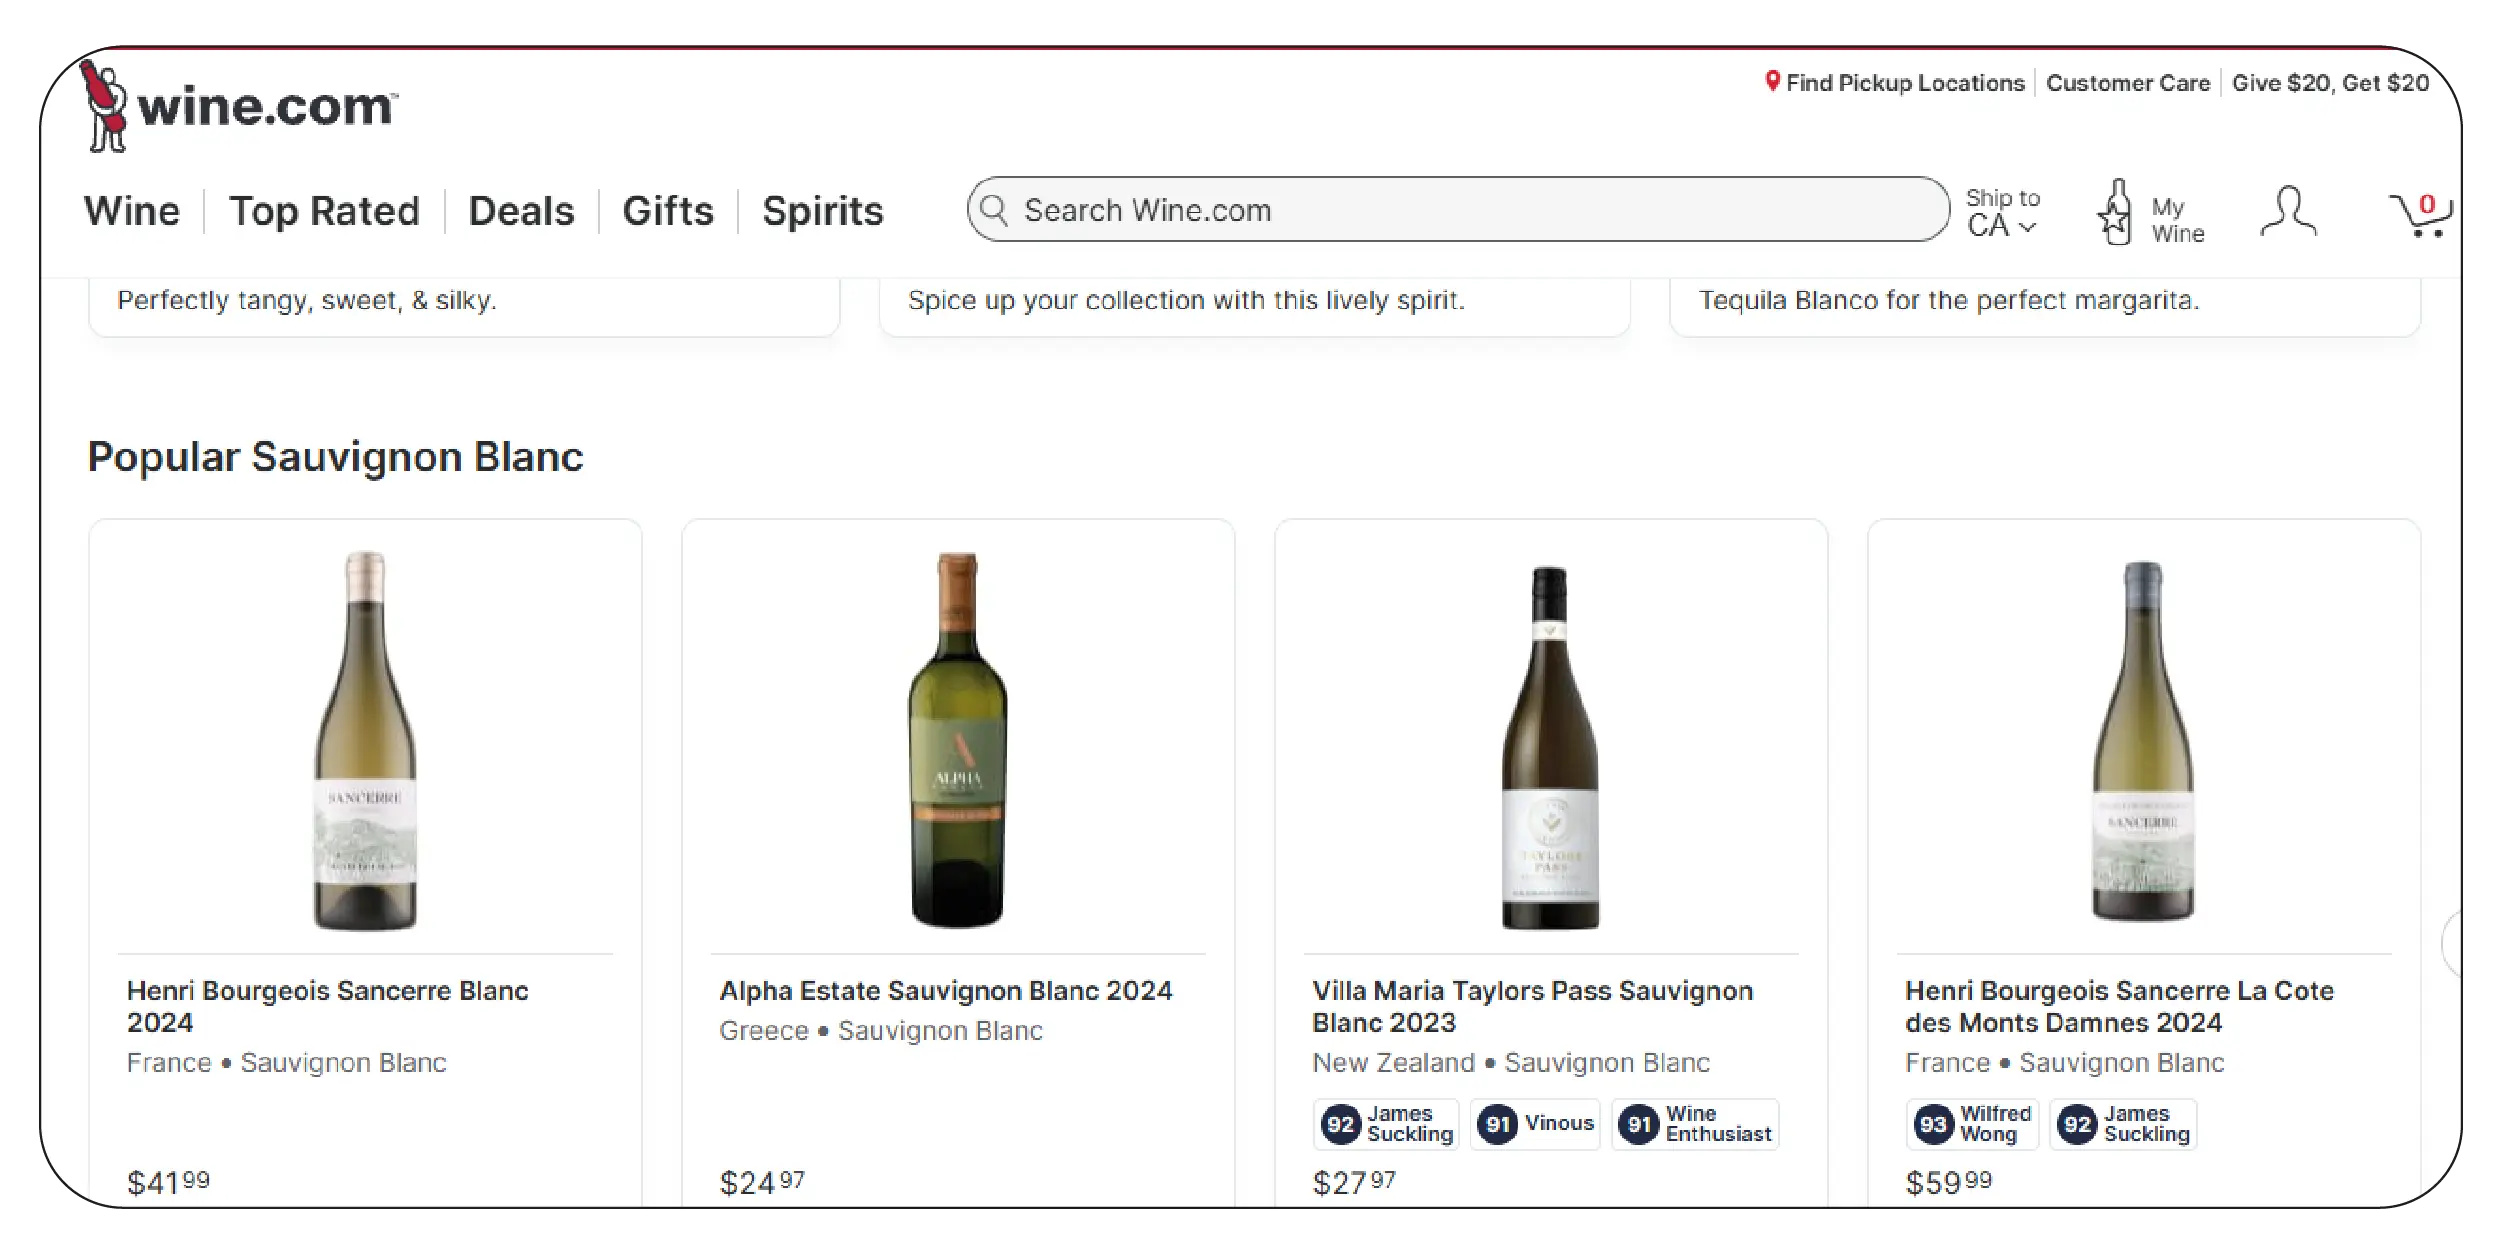The image size is (2497, 1240).
Task: Click the search magnifier icon
Action: (993, 210)
